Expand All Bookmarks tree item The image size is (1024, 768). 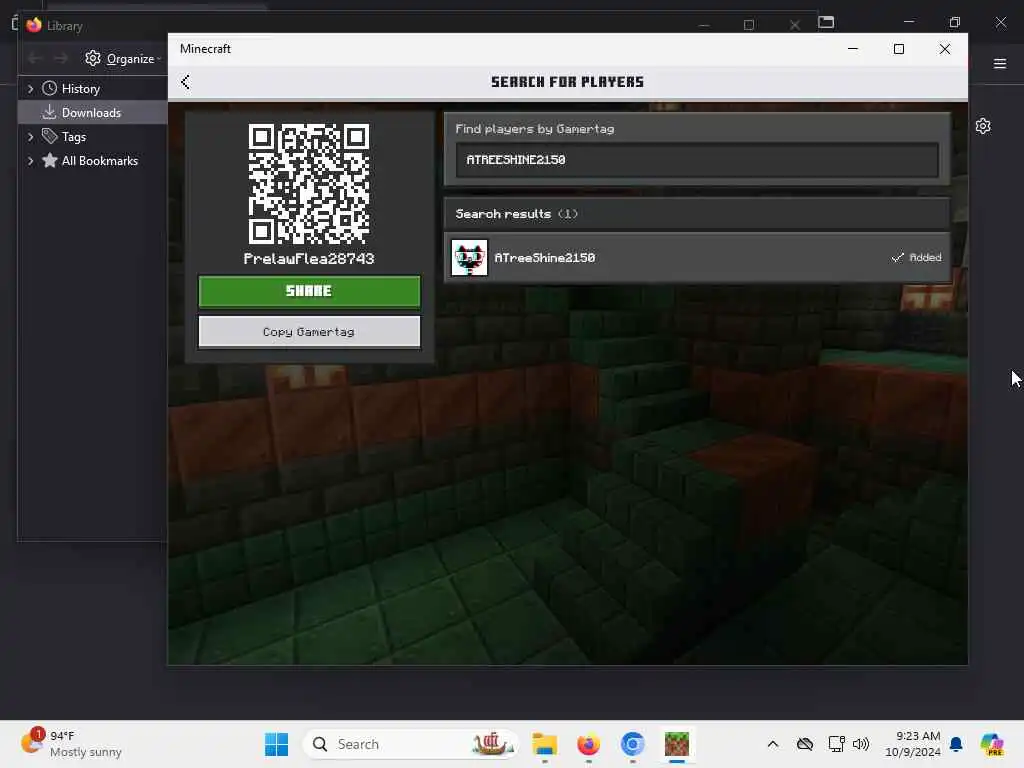pos(30,161)
